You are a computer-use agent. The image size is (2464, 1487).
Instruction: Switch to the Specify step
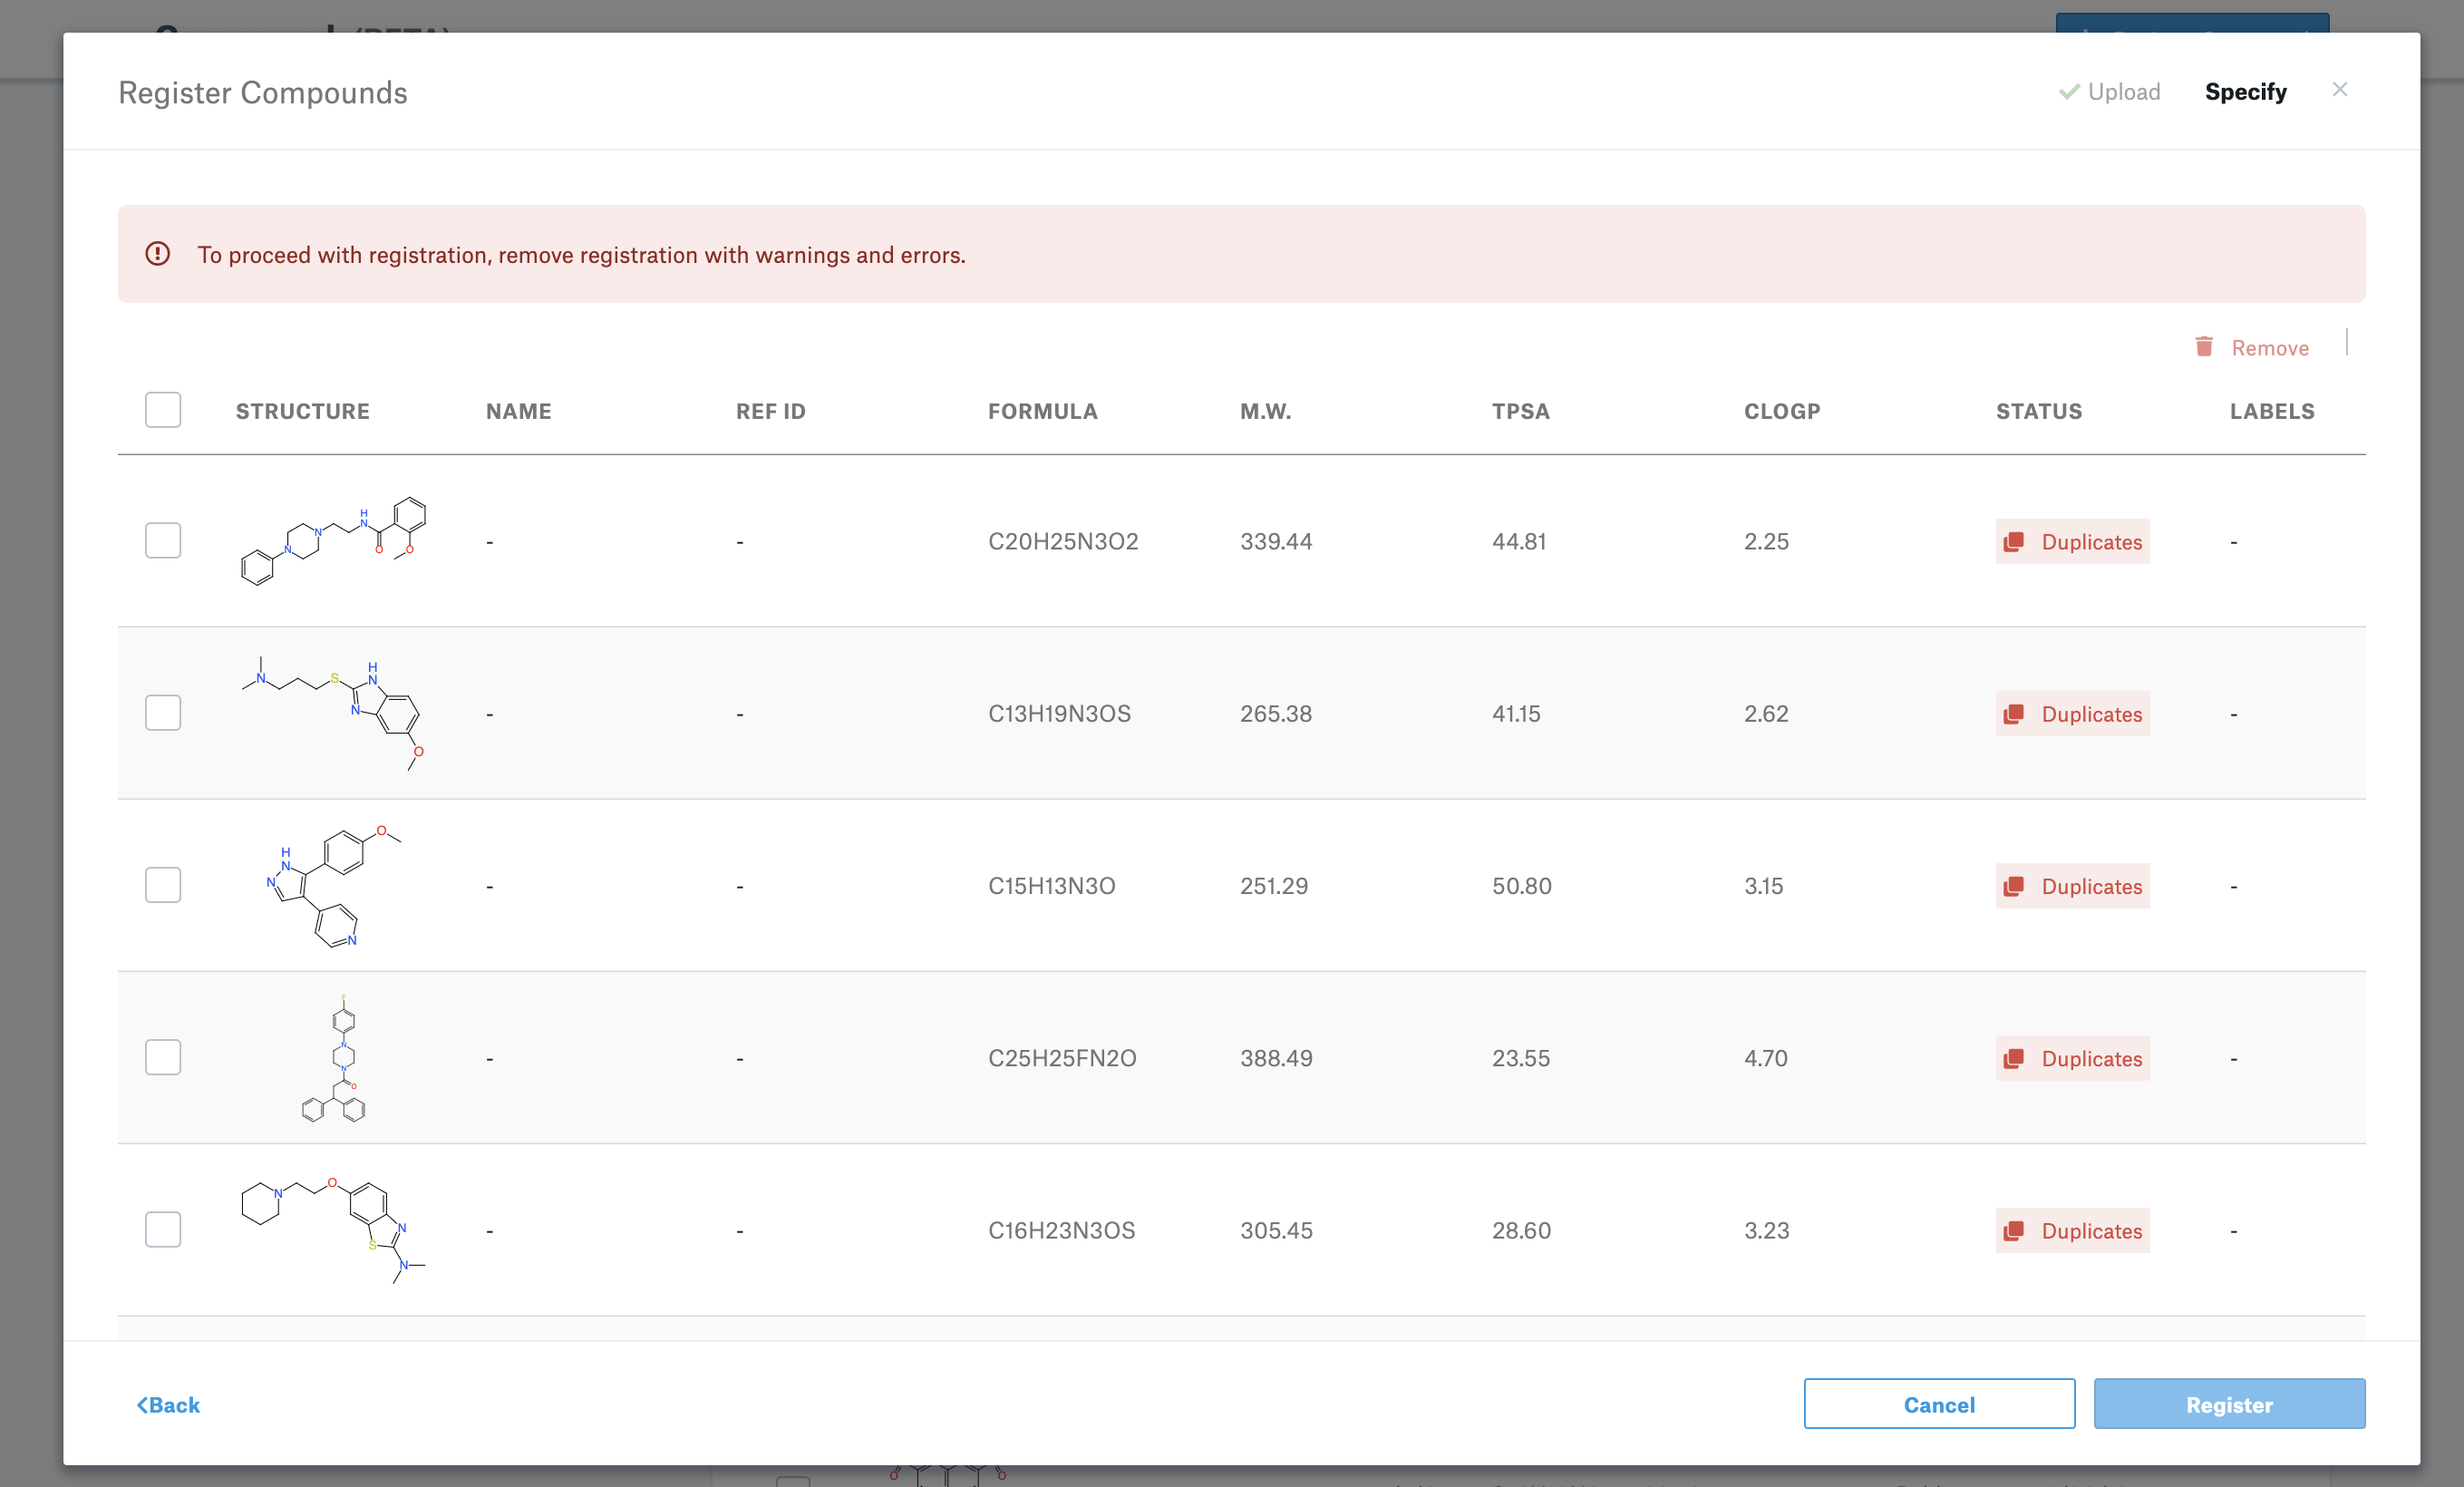pos(2245,92)
